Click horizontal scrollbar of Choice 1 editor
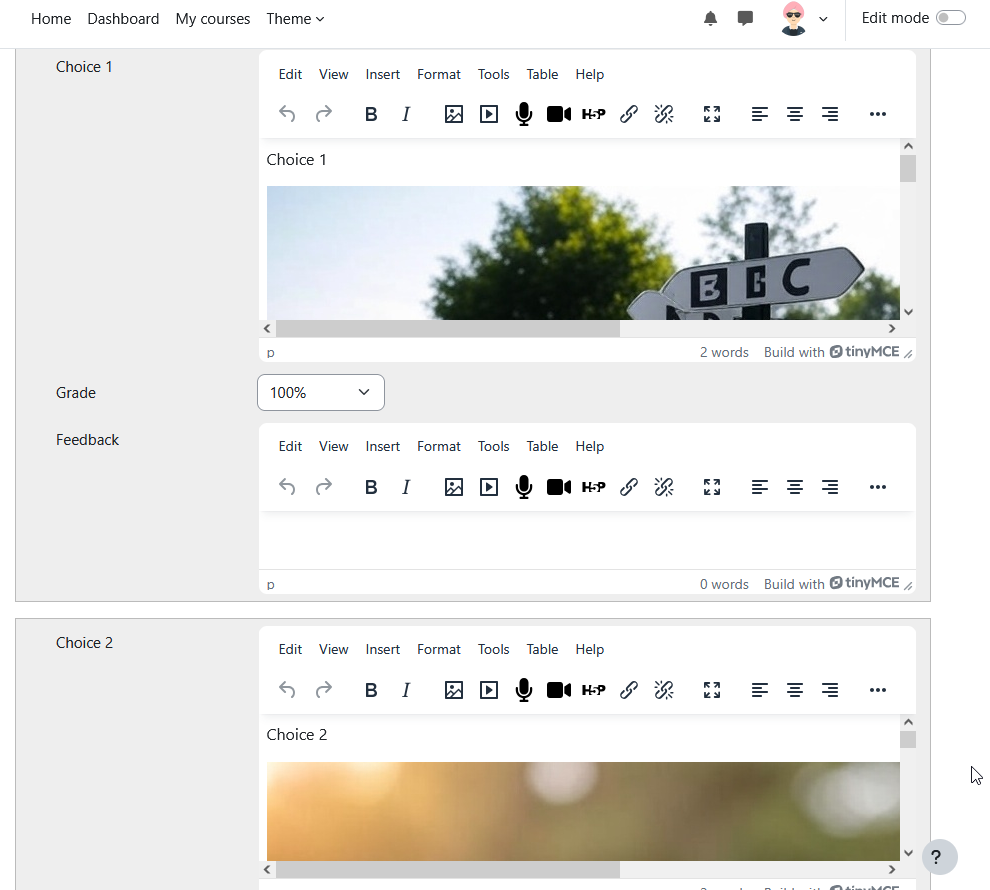 [448, 328]
